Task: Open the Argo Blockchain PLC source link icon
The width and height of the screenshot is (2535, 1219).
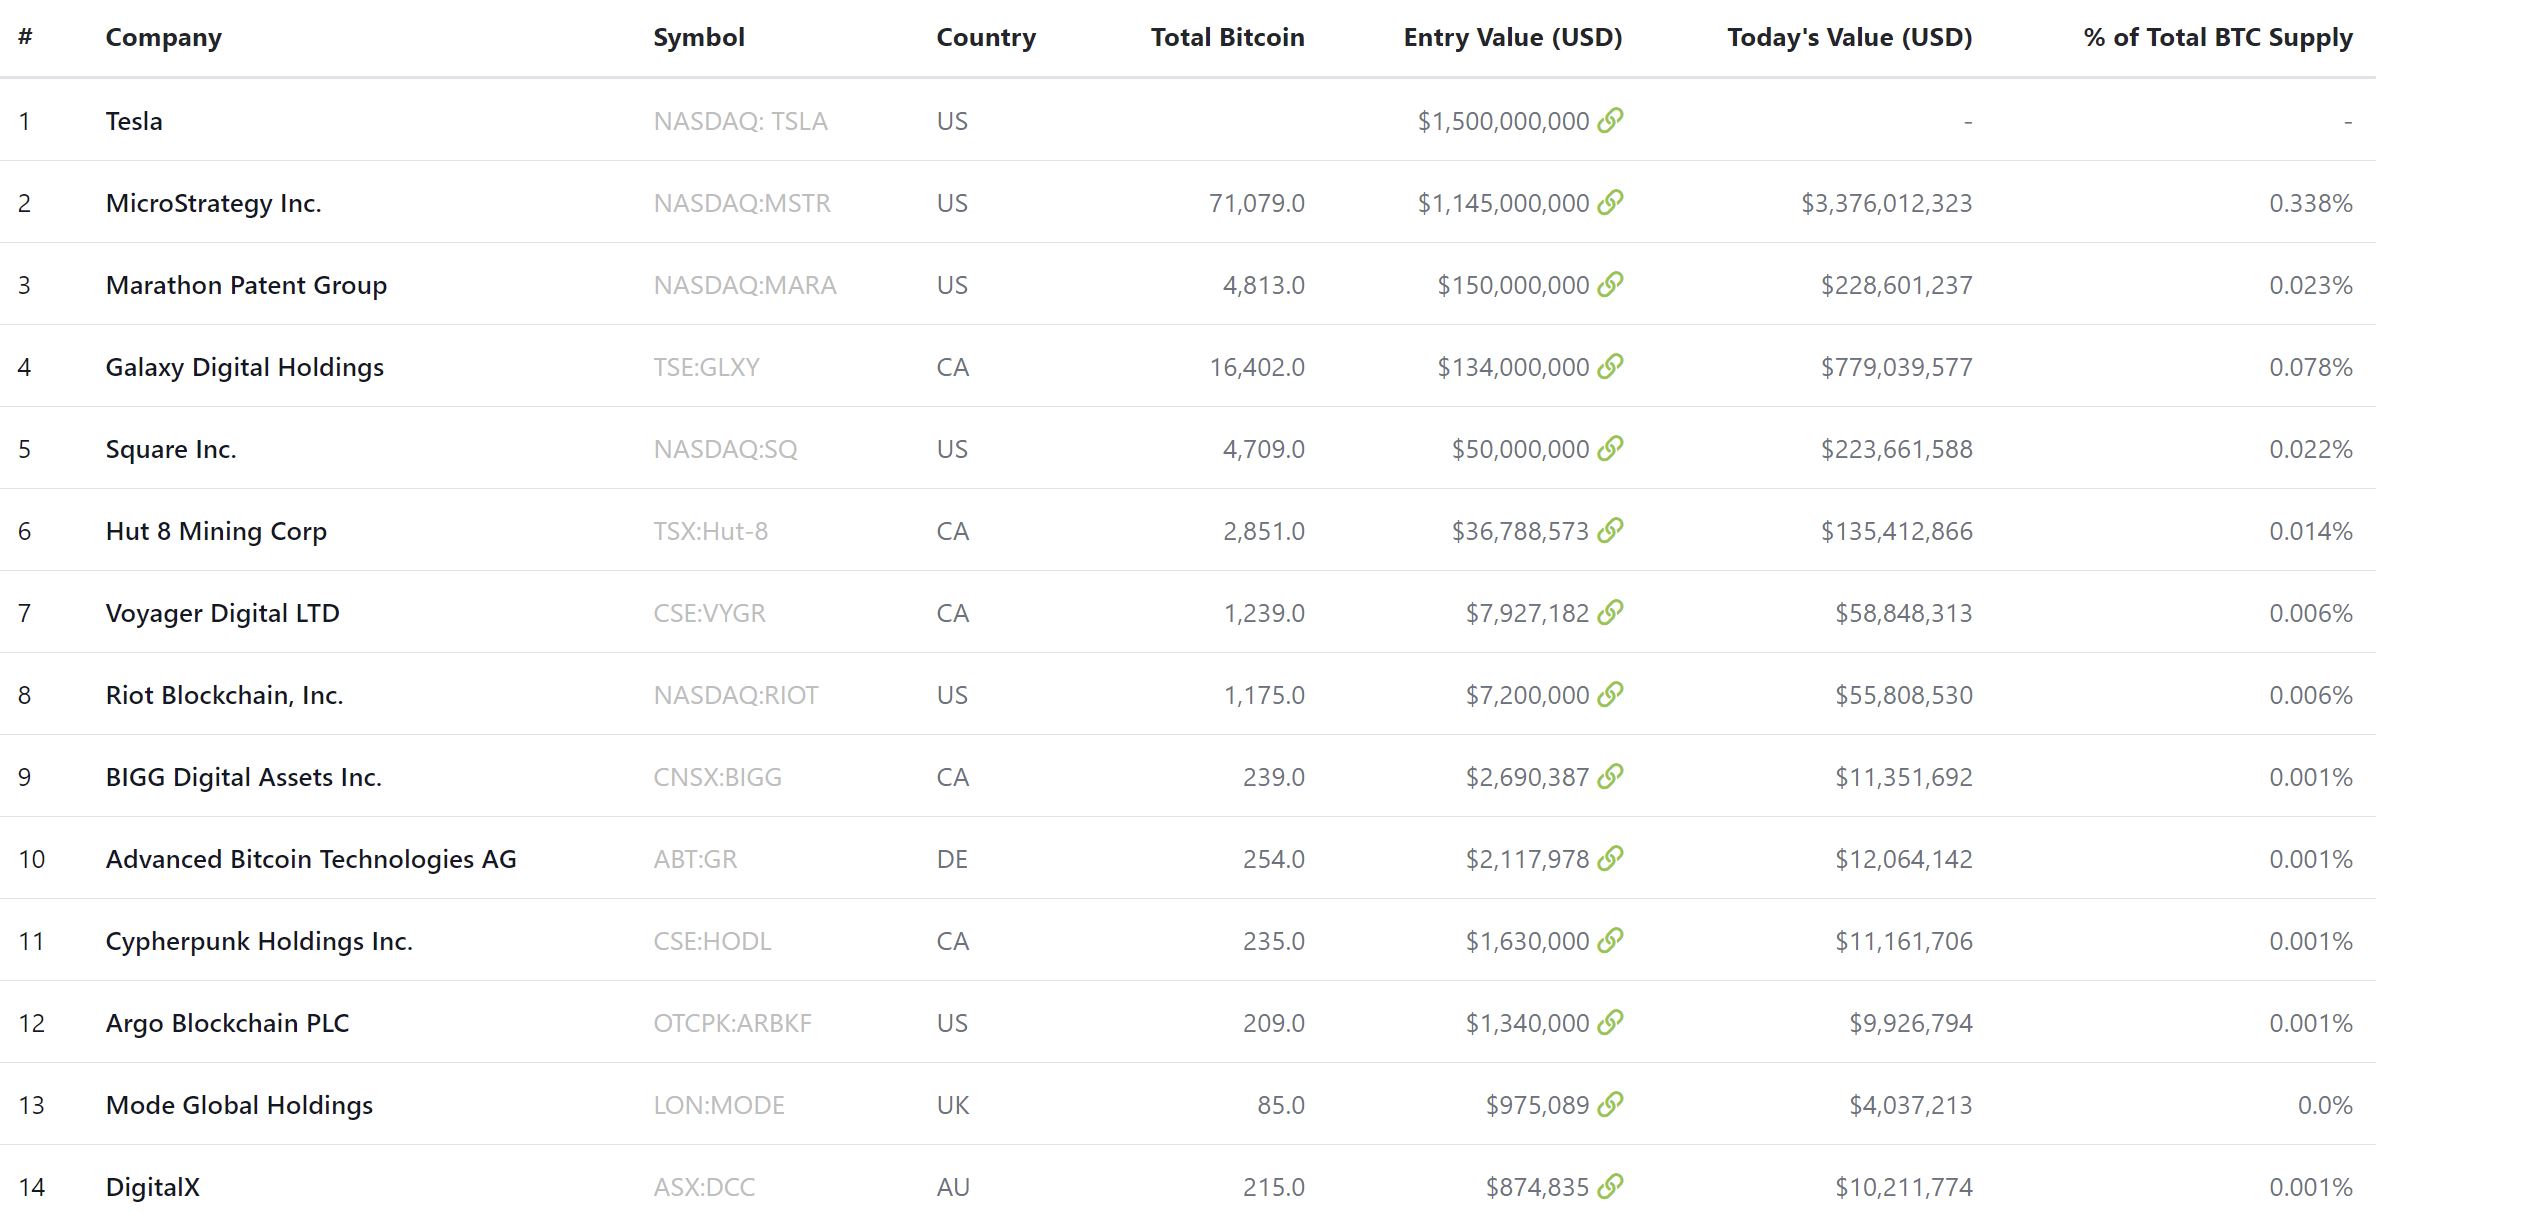Action: point(1610,1022)
